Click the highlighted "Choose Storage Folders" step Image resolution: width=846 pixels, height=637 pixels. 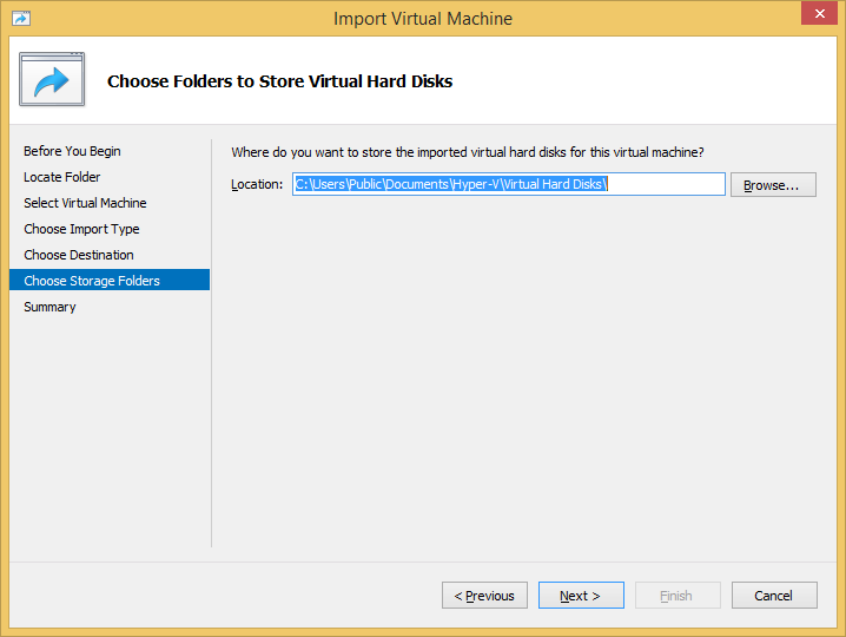(x=91, y=281)
